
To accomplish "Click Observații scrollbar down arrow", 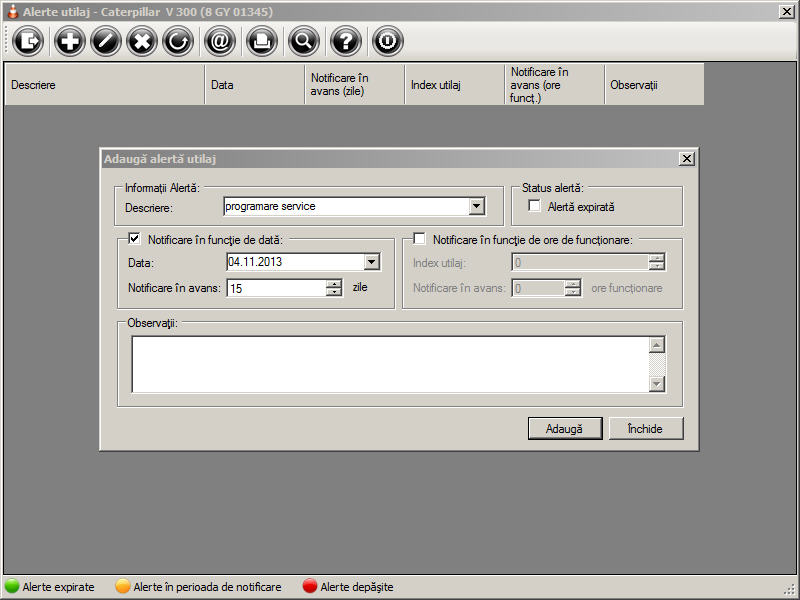I will (x=657, y=384).
